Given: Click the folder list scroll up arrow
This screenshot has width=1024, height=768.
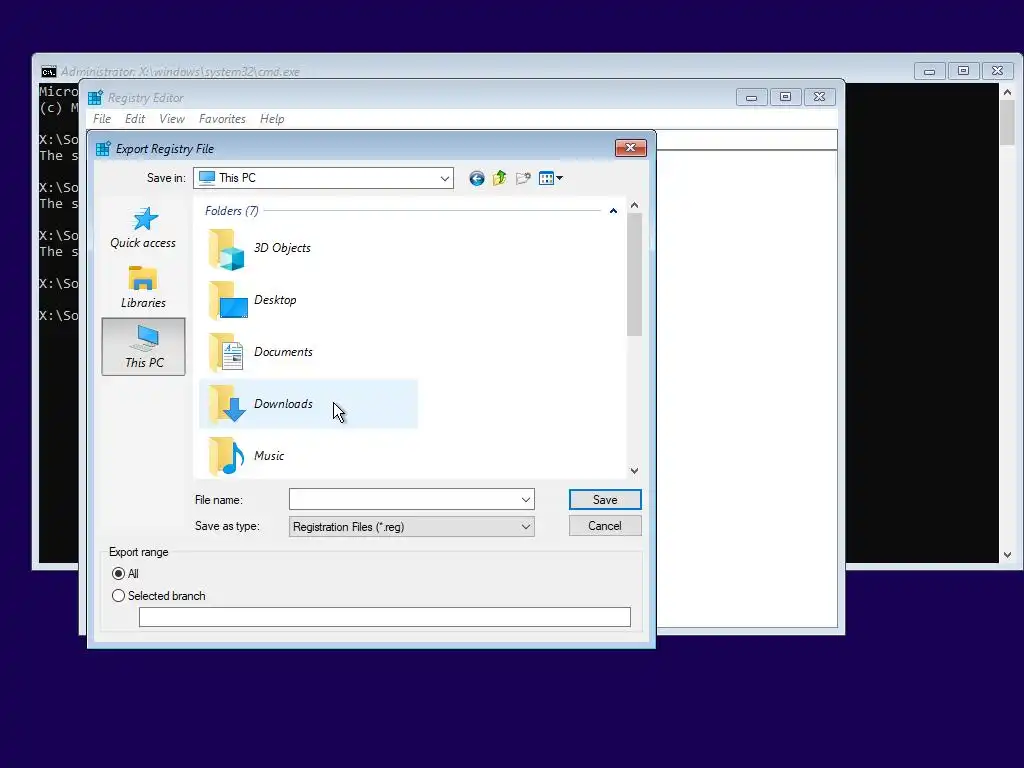Looking at the screenshot, I should click(634, 205).
